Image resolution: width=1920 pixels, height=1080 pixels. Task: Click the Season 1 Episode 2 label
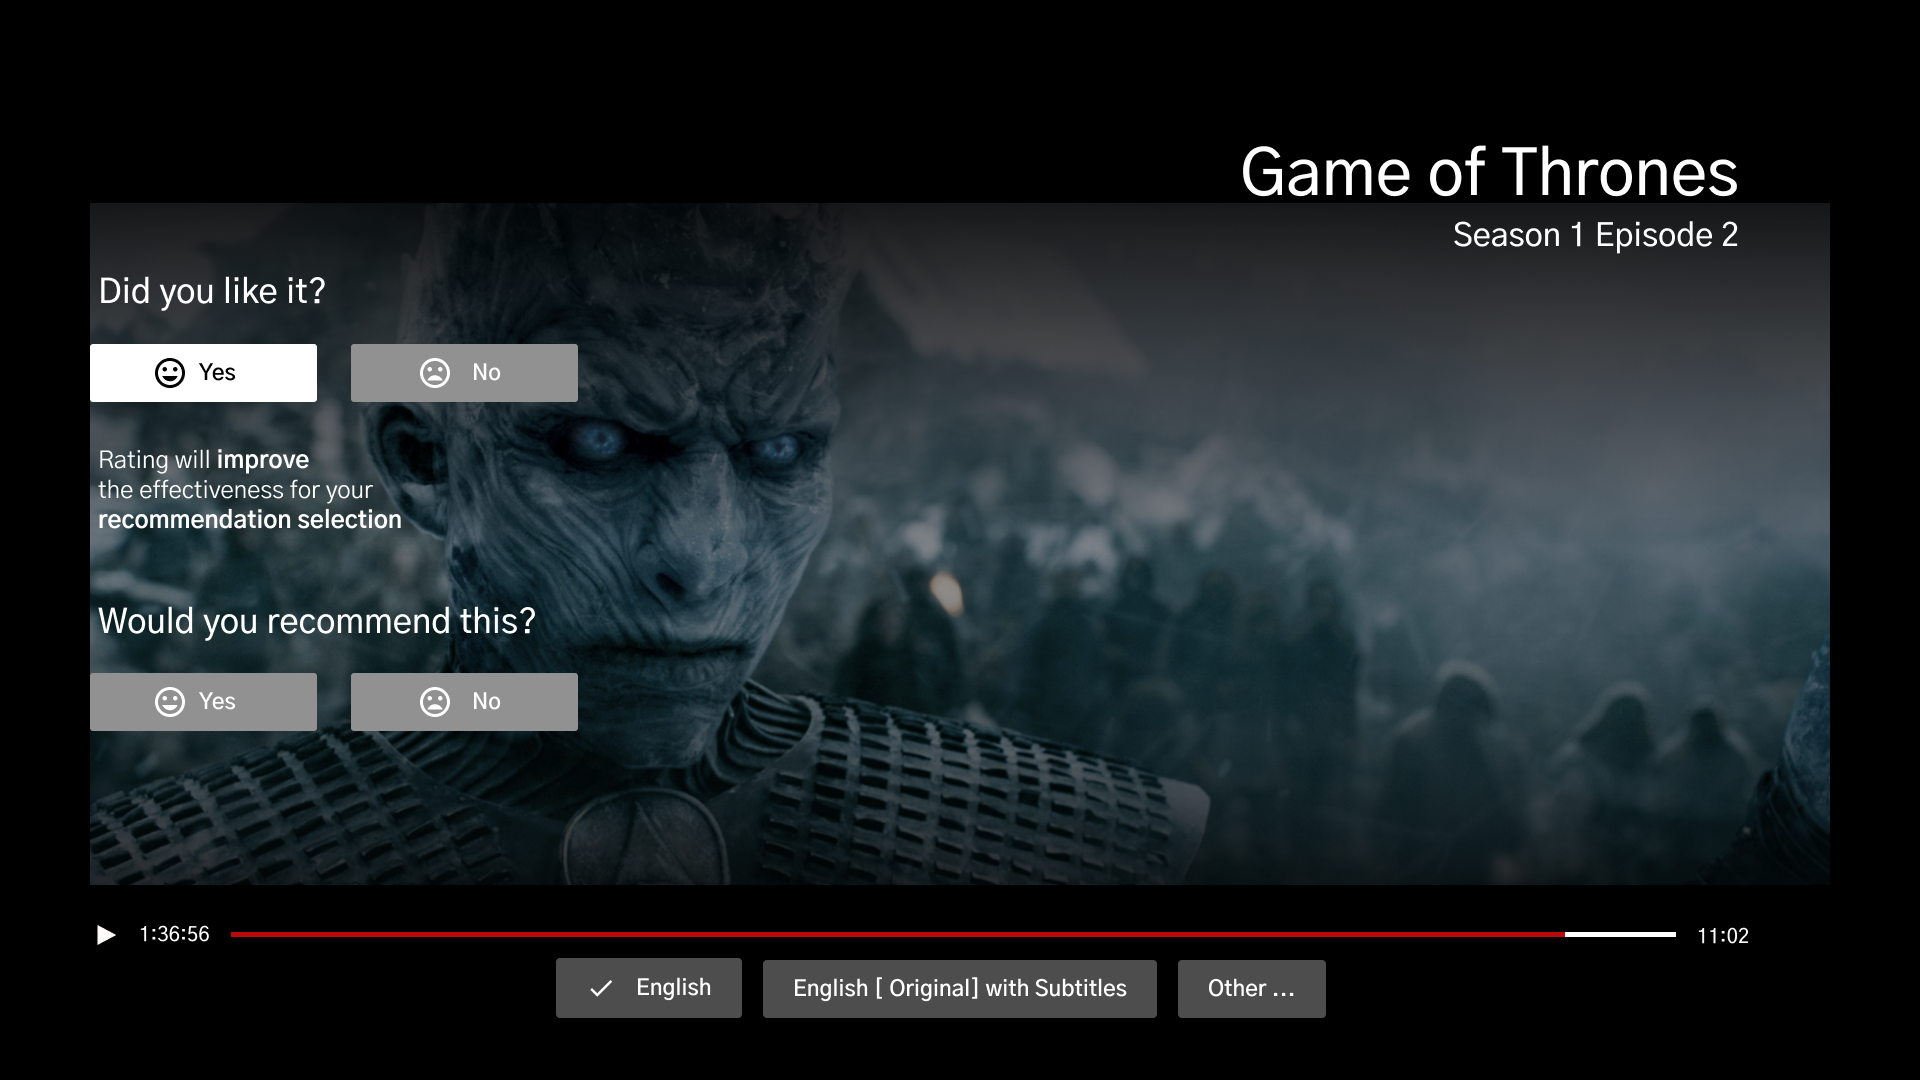1594,235
